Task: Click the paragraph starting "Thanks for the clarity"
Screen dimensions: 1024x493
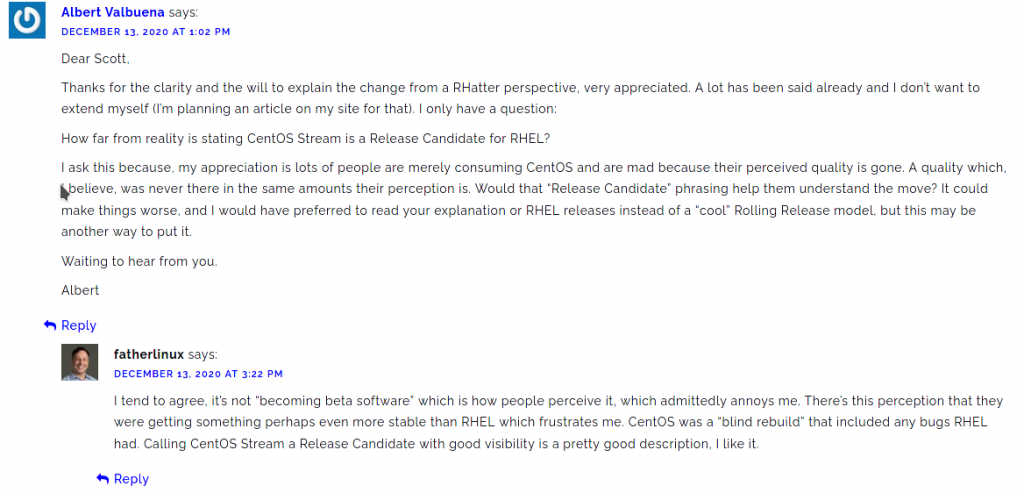Action: point(520,98)
